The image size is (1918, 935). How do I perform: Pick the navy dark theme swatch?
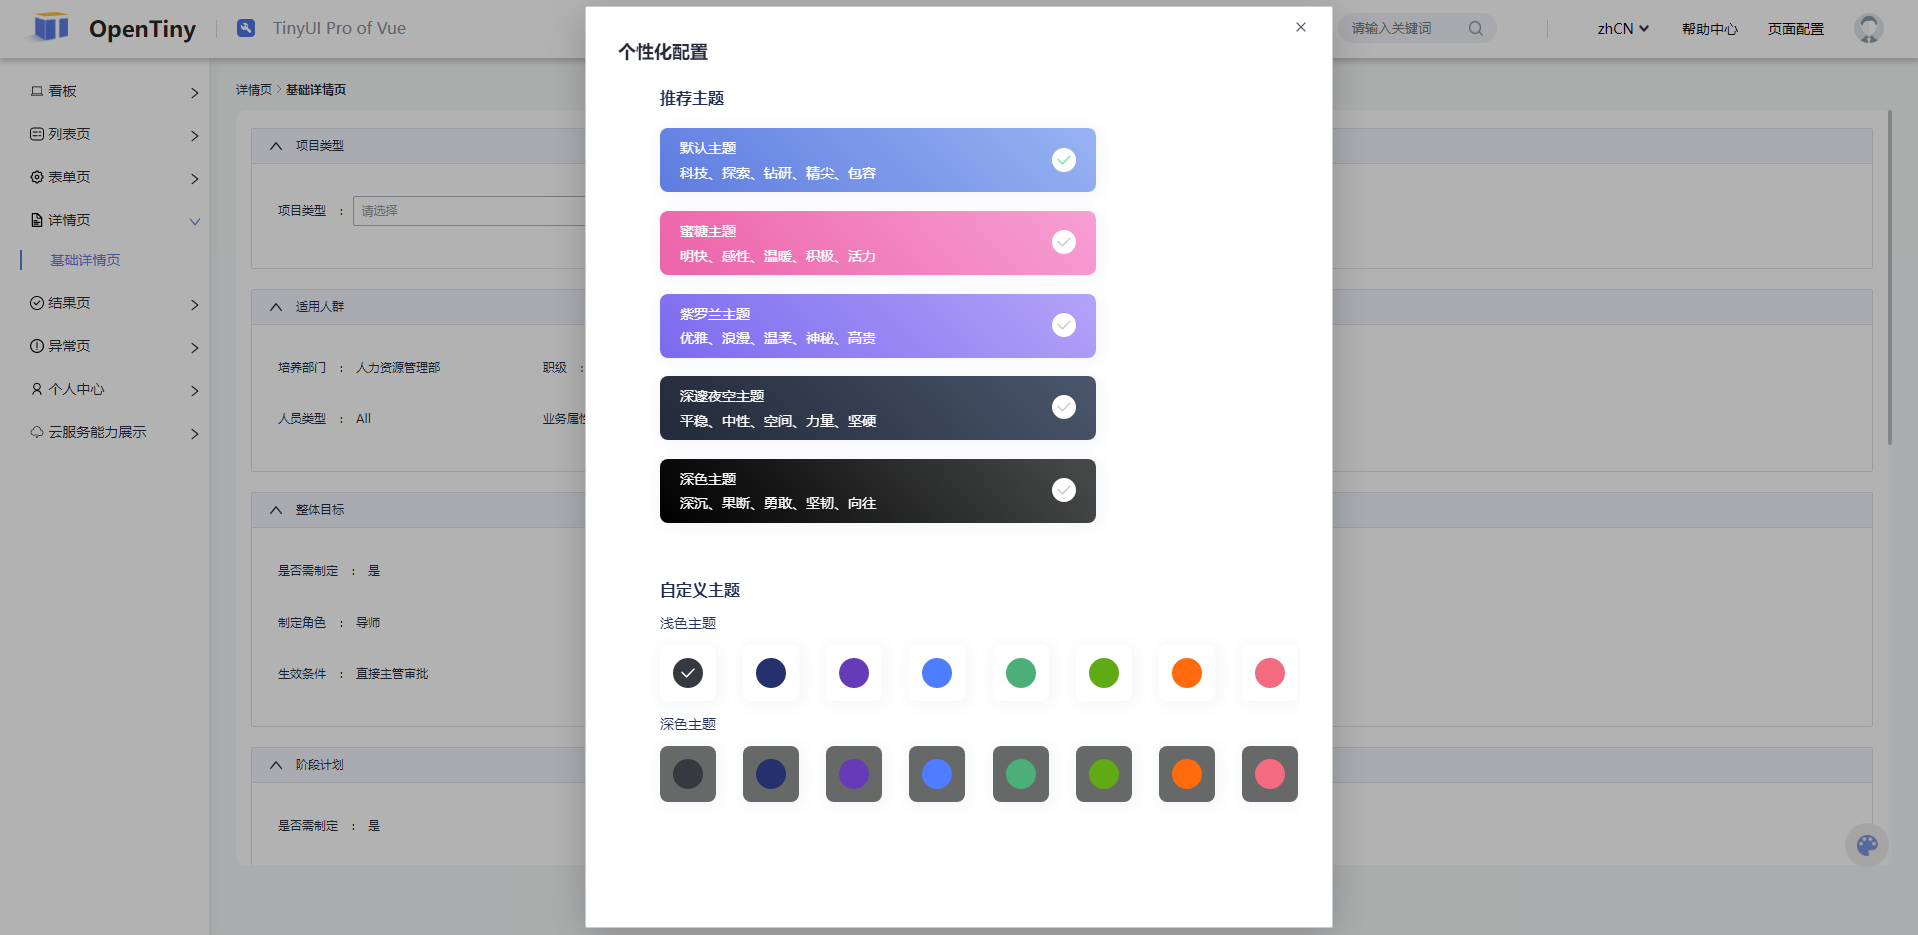tap(770, 774)
